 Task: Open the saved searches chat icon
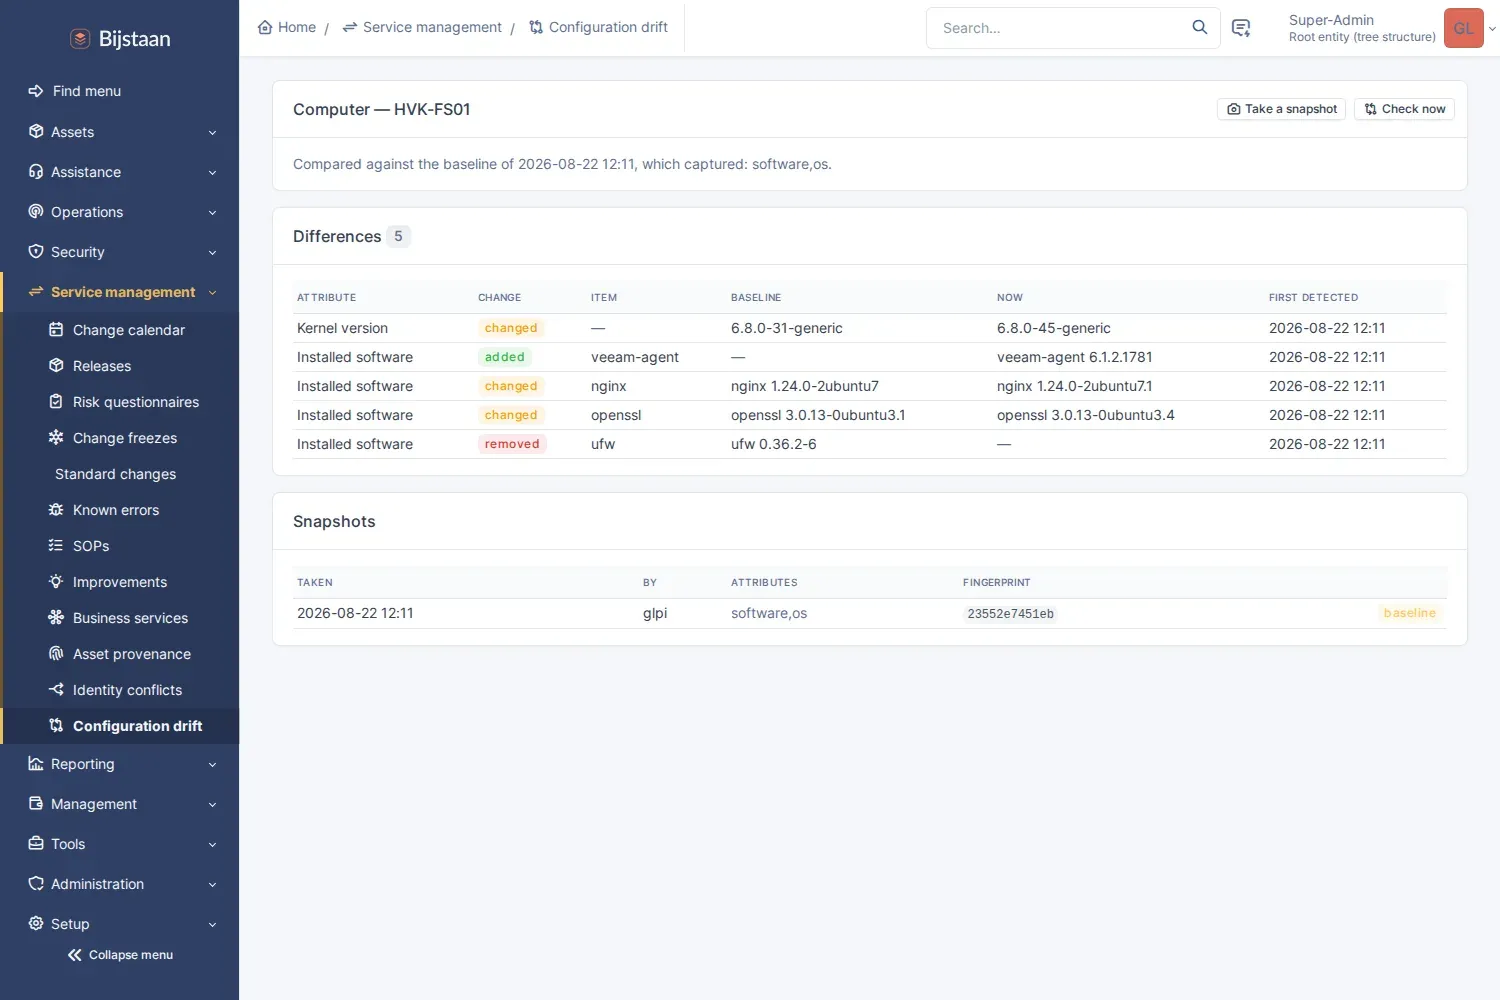[x=1241, y=28]
